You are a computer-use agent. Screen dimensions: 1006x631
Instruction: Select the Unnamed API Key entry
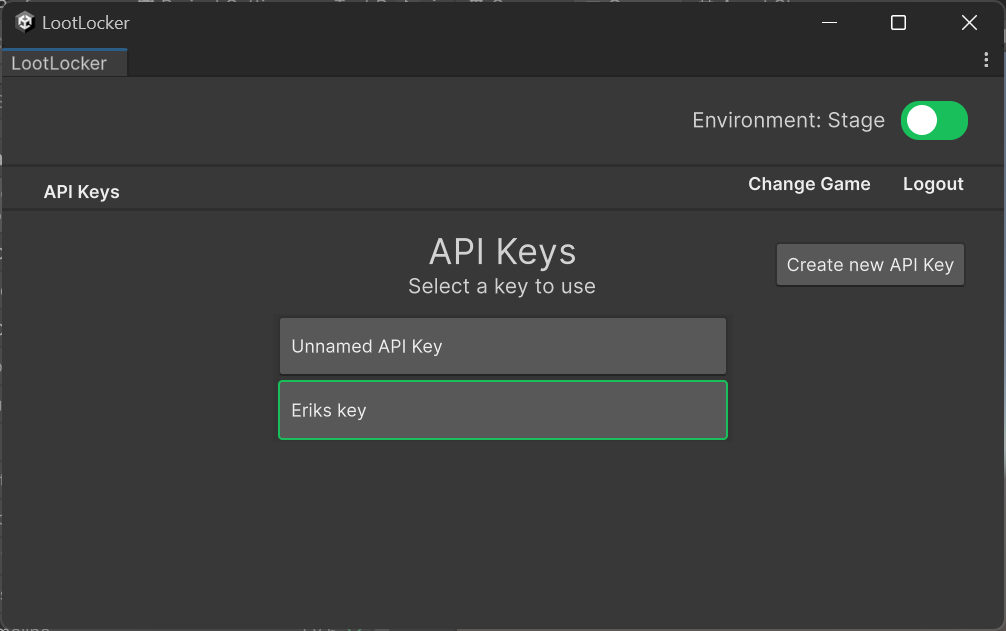502,347
